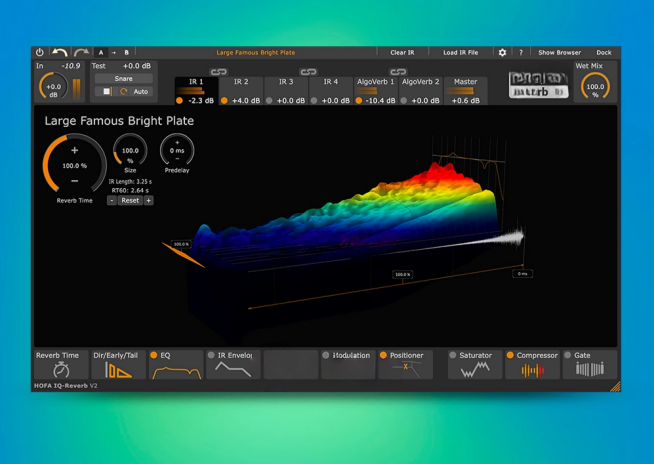The height and width of the screenshot is (464, 654).
Task: Select the IR 3 tab
Action: pyautogui.click(x=286, y=91)
